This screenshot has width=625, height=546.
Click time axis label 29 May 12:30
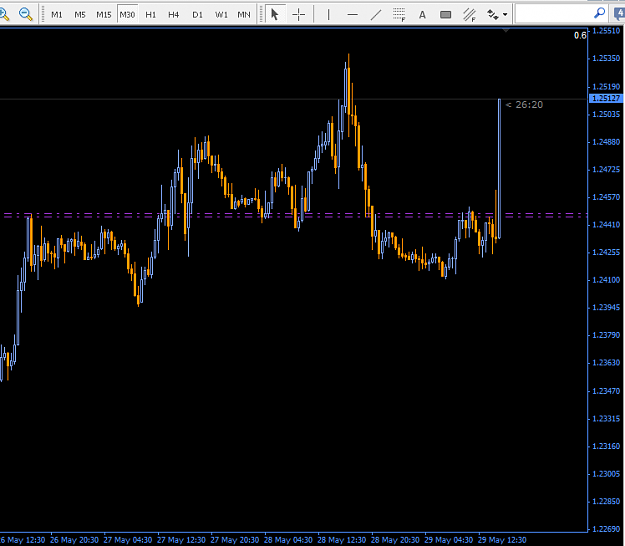(502, 540)
